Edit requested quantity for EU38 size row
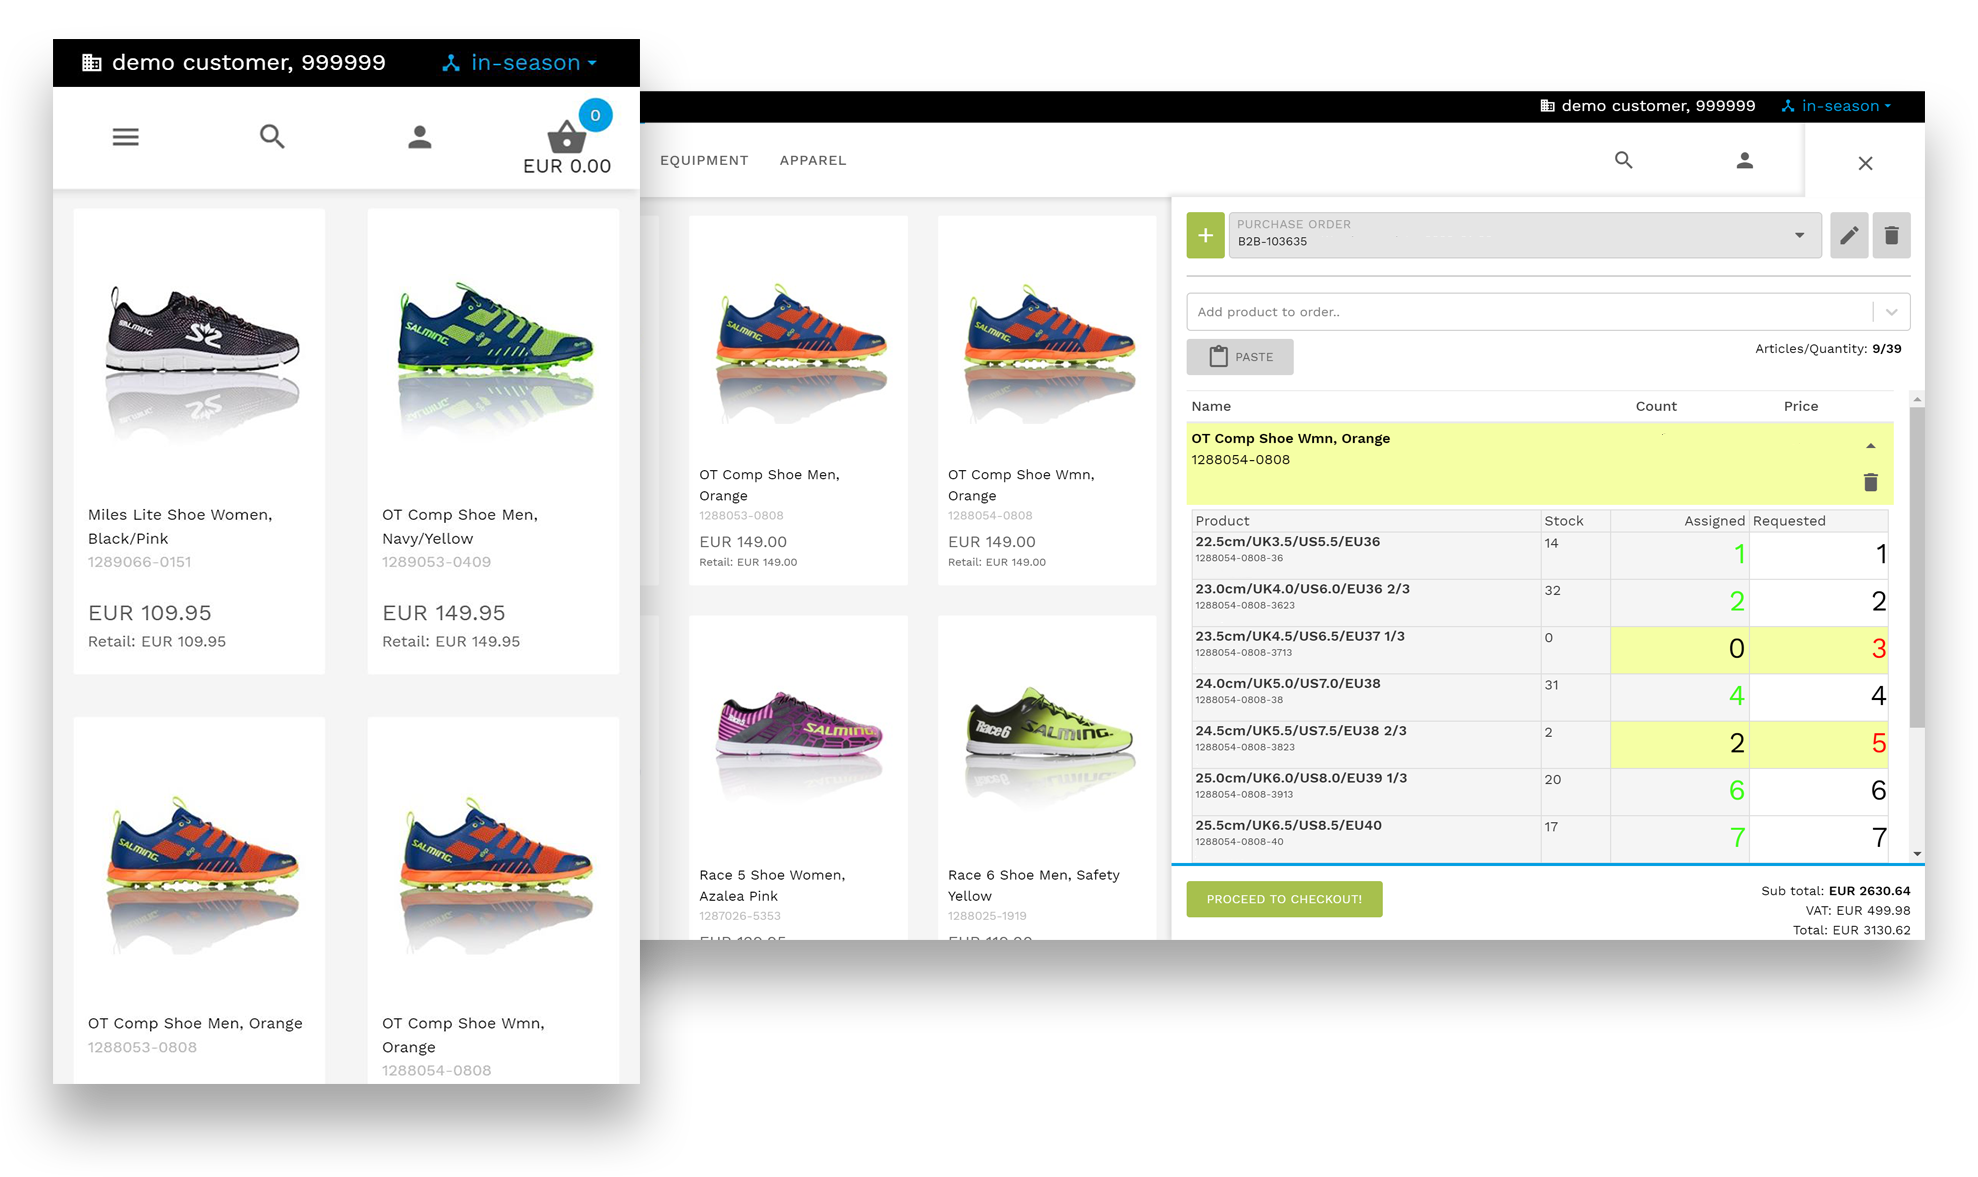1978x1177 pixels. pyautogui.click(x=1819, y=696)
